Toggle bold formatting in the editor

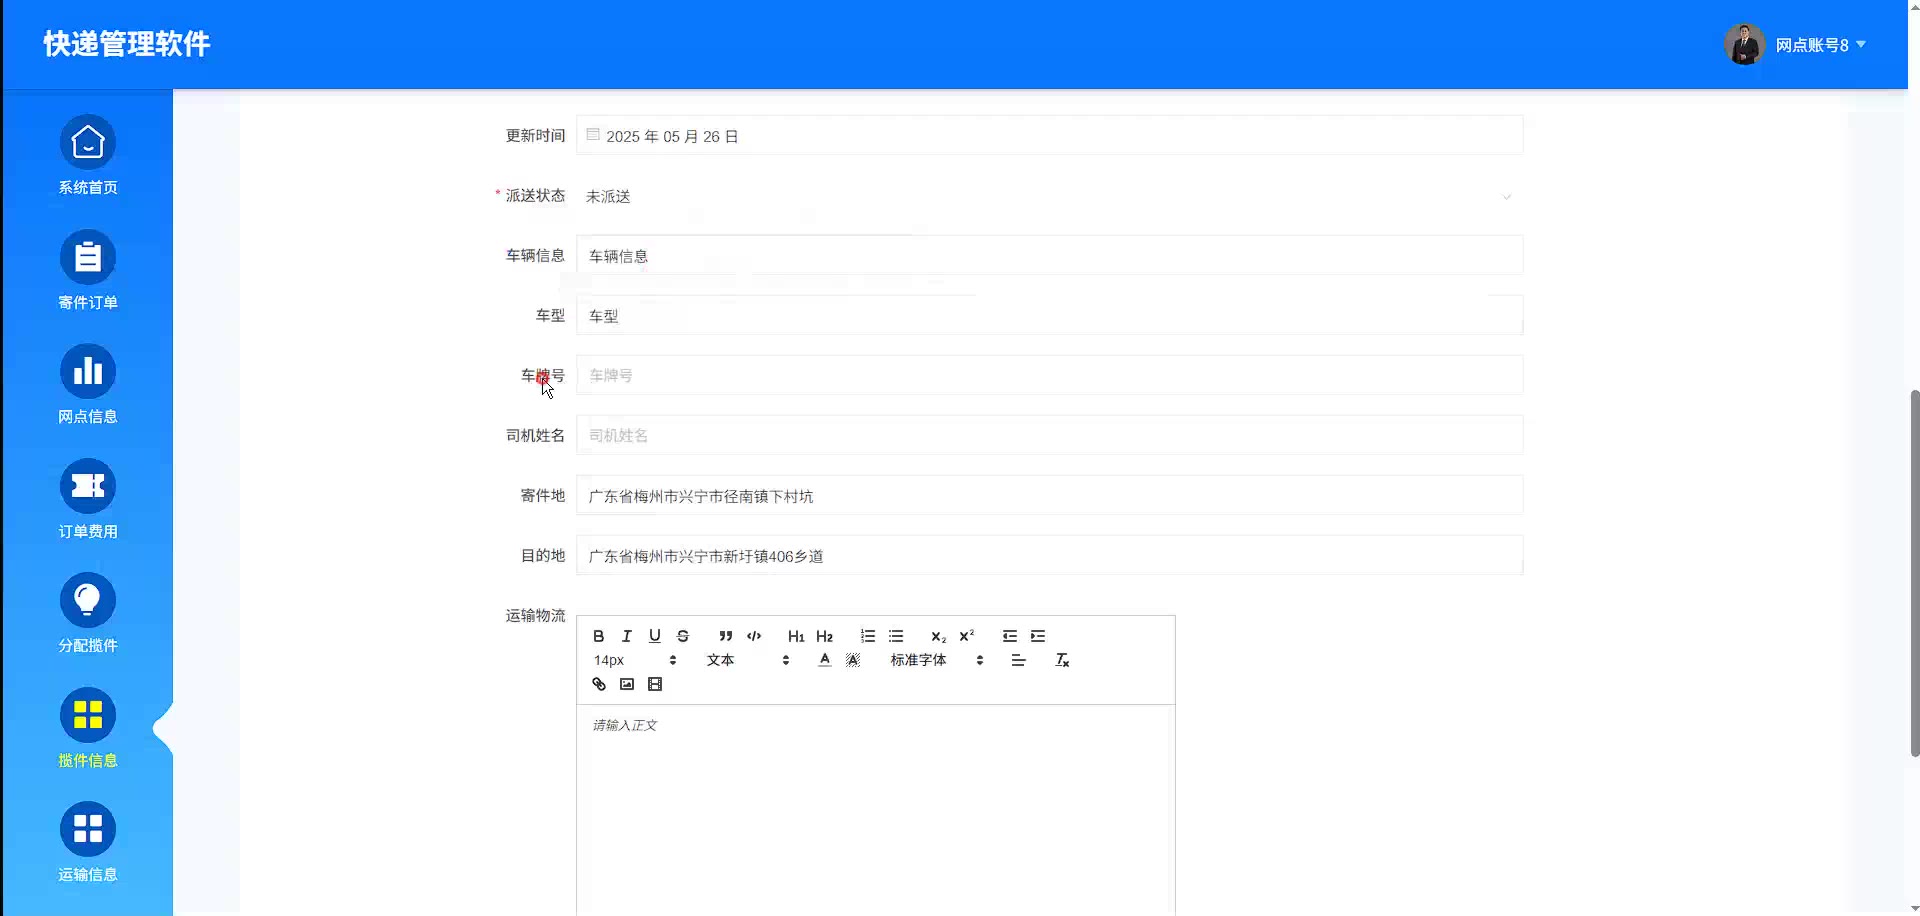point(598,636)
